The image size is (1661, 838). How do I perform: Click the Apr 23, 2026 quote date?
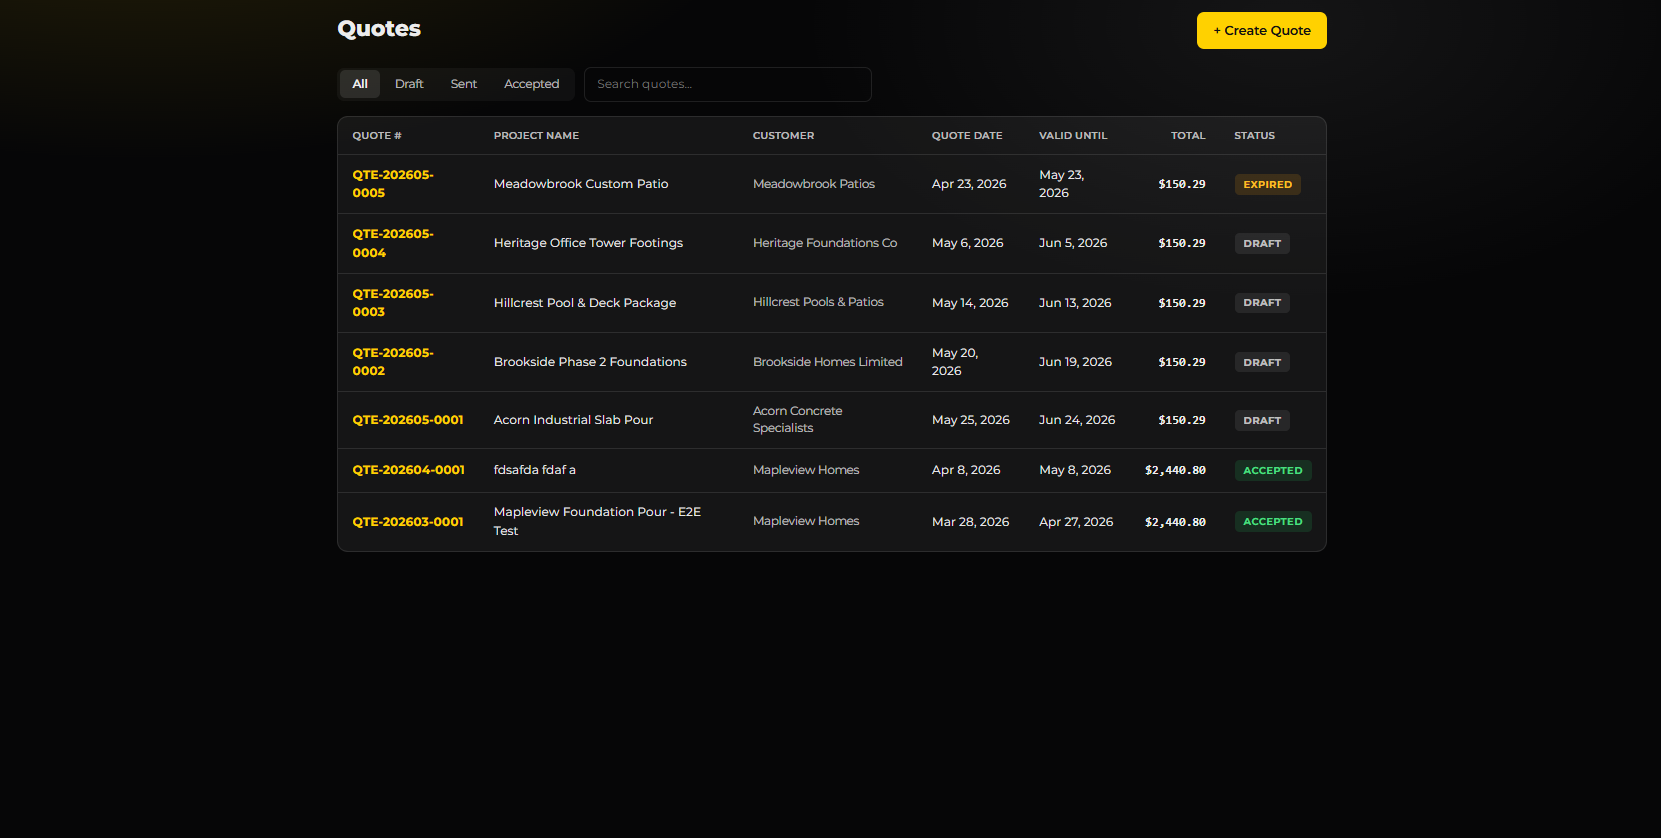point(969,184)
